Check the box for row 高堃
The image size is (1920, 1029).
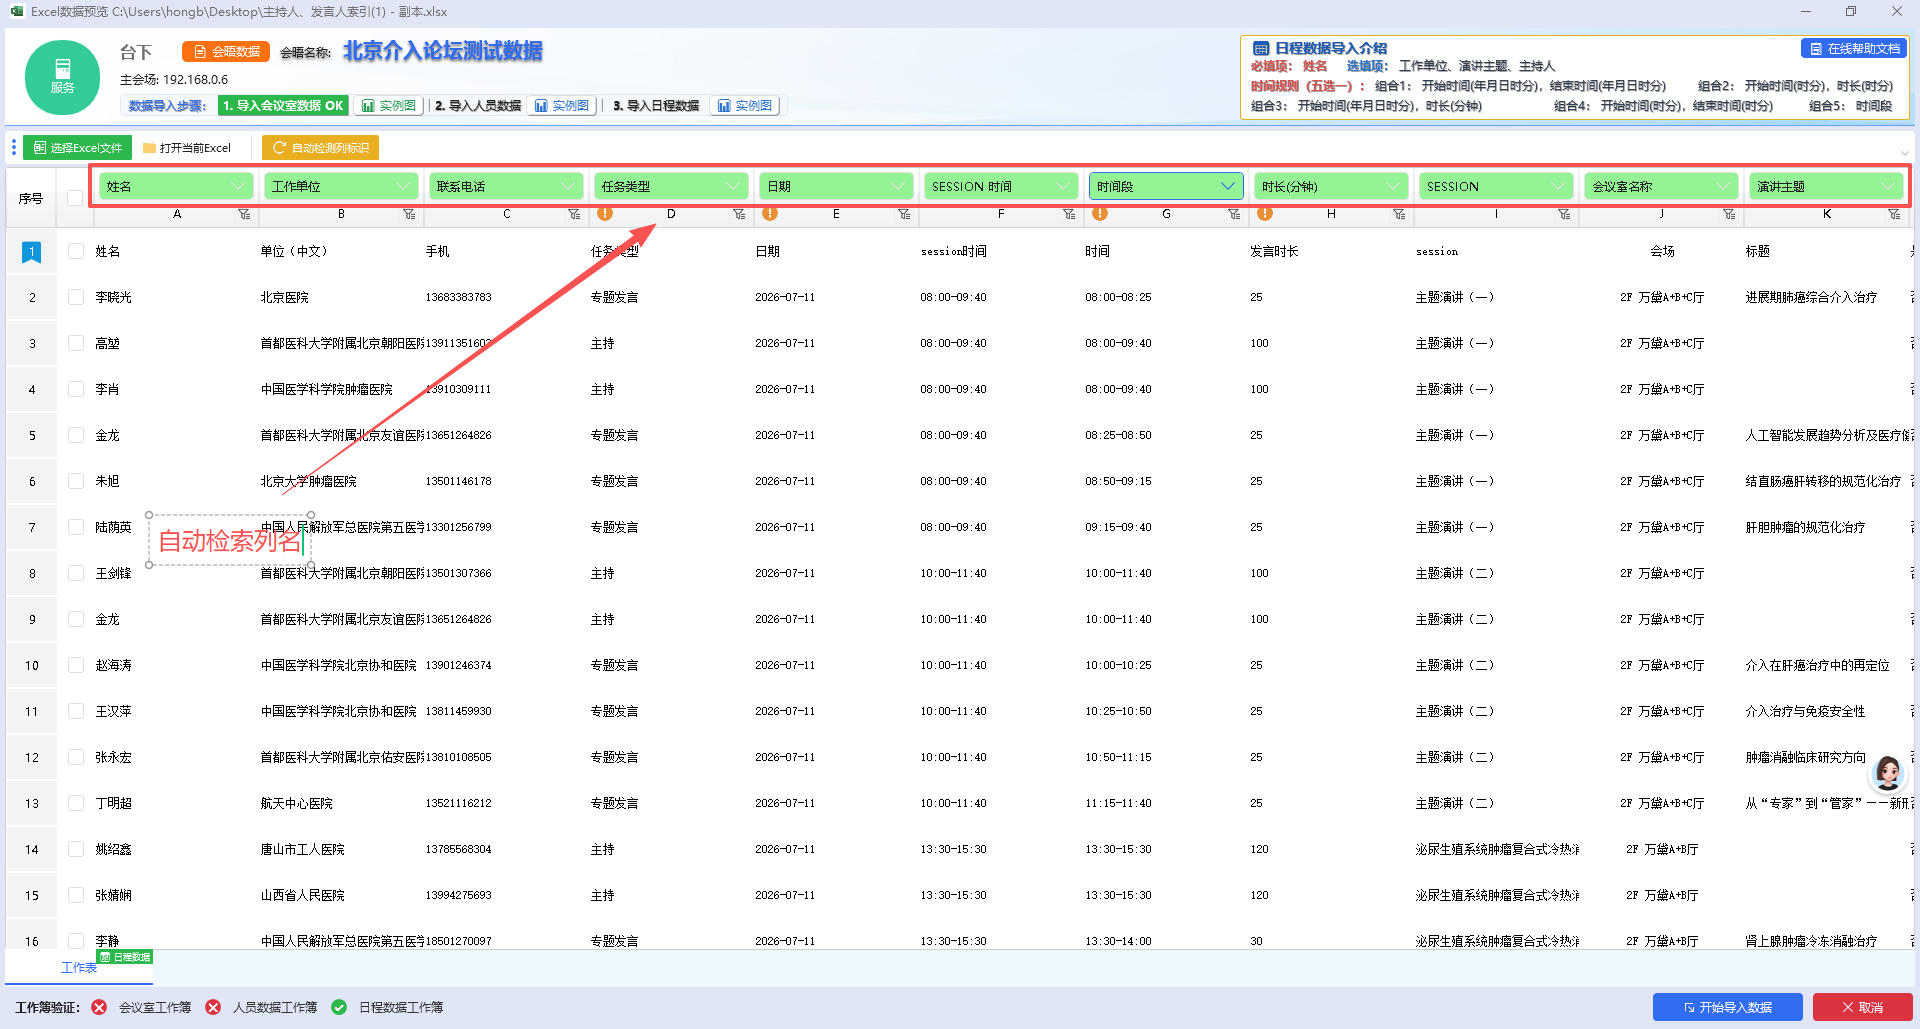76,343
